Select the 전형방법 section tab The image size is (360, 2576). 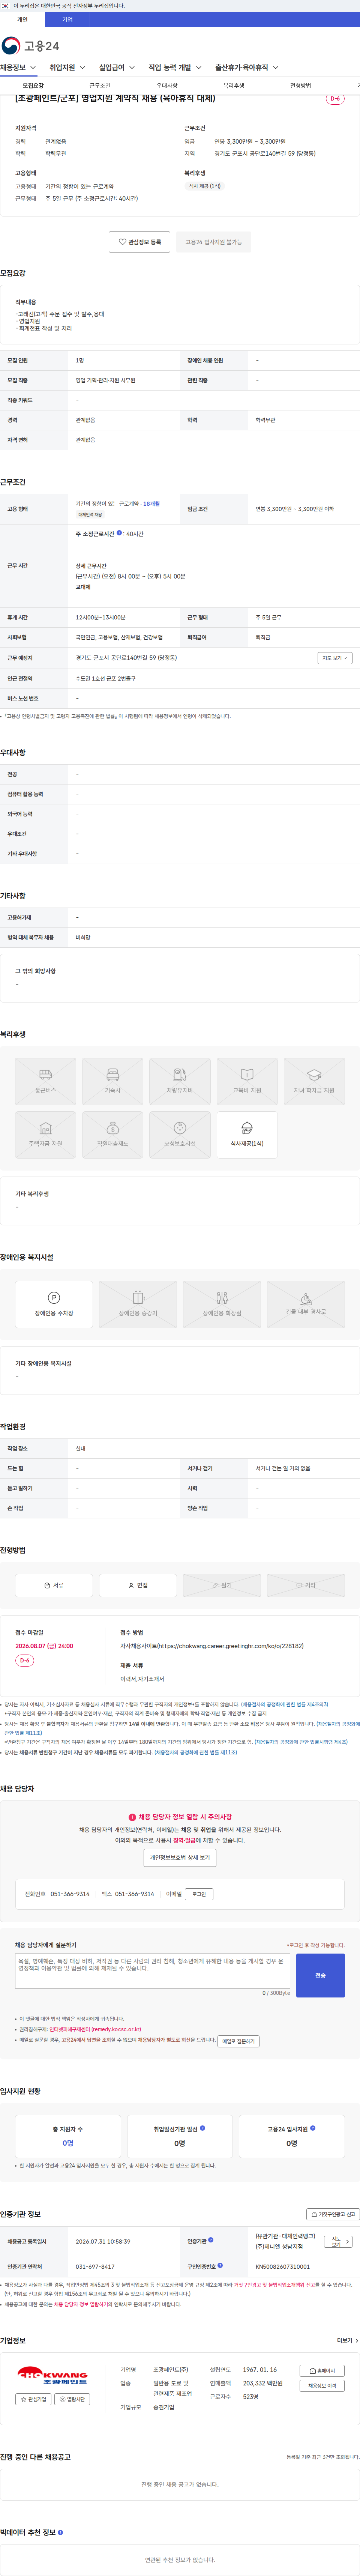[x=301, y=86]
